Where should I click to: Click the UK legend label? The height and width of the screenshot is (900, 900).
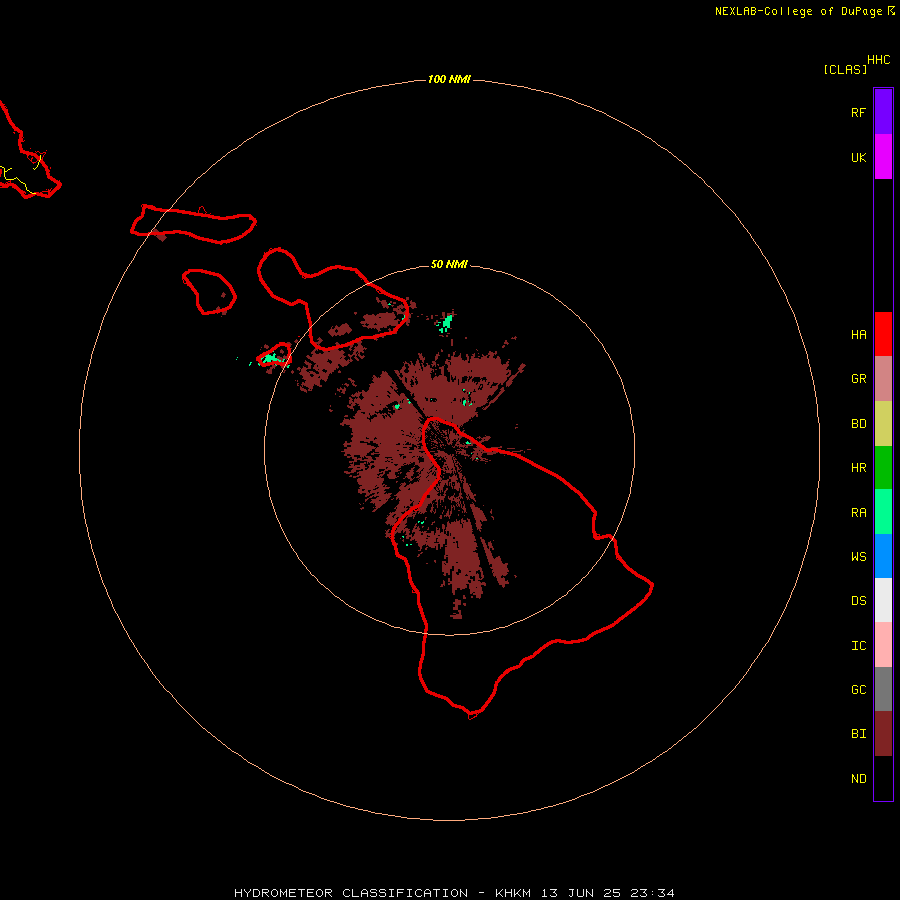coord(858,157)
